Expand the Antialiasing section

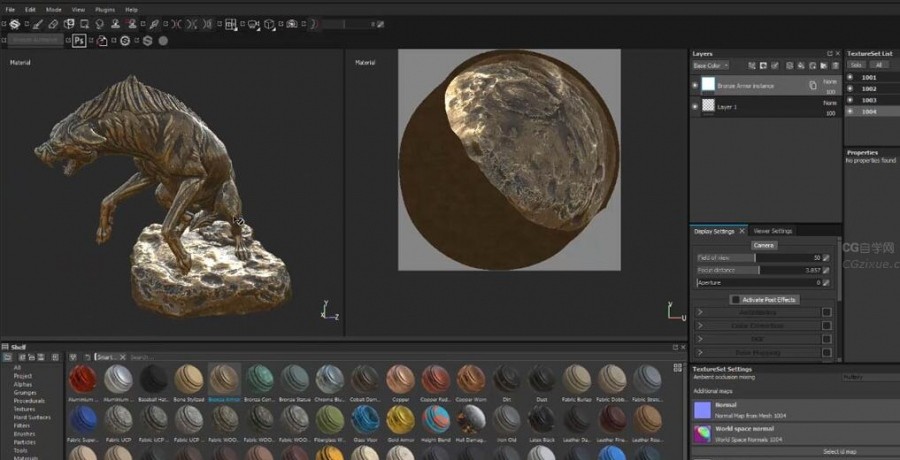(x=700, y=312)
